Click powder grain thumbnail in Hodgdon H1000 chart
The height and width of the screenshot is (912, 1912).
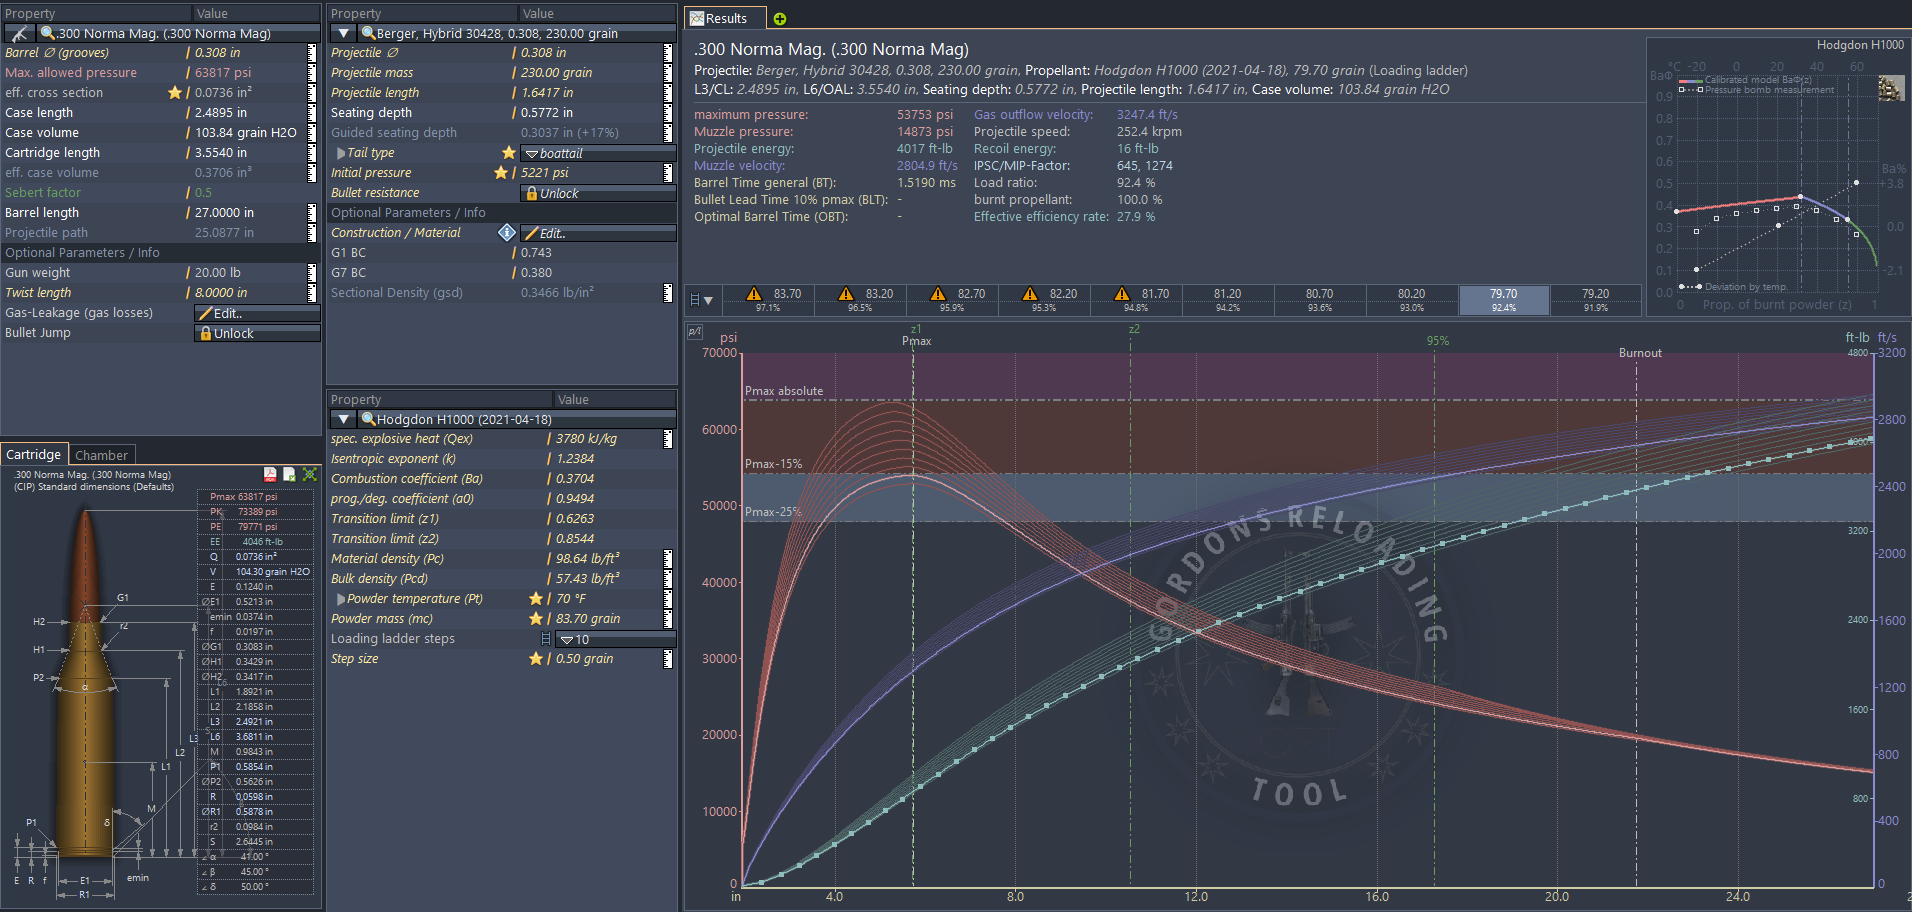1891,88
